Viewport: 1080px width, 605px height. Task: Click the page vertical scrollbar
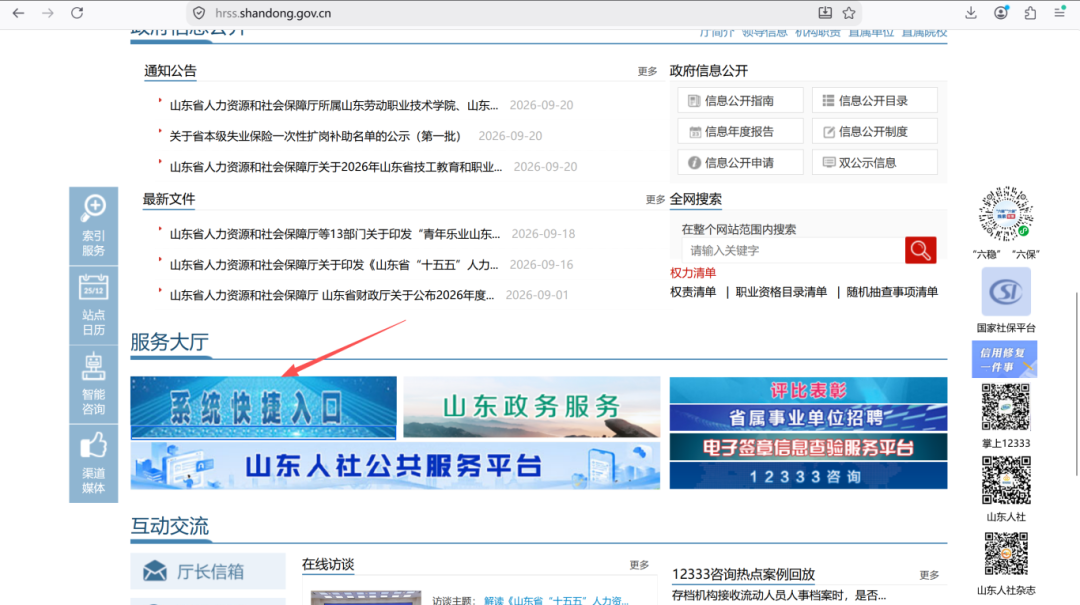point(1077,384)
